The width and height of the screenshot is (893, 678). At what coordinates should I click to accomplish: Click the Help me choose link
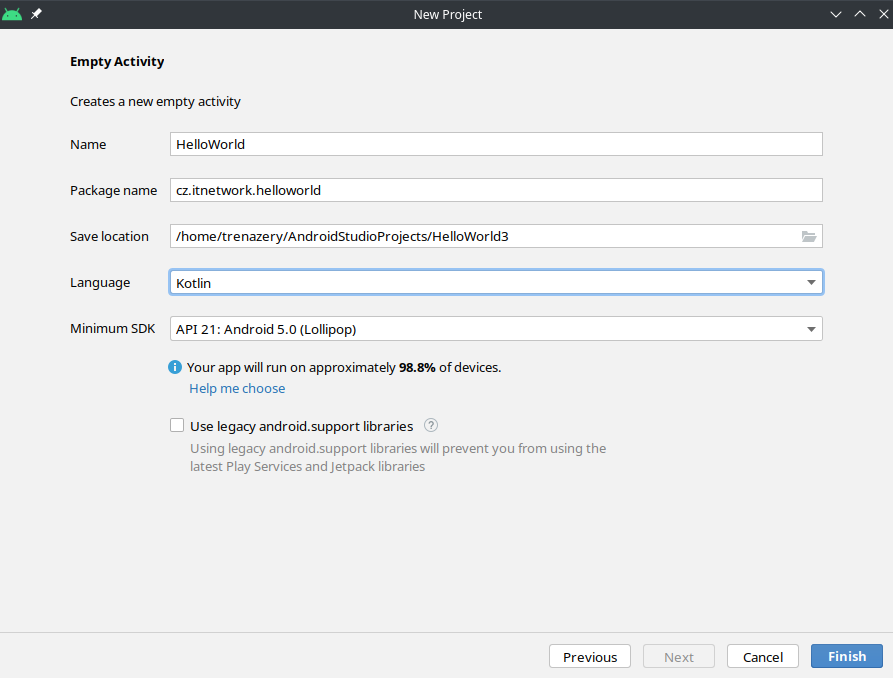(237, 388)
